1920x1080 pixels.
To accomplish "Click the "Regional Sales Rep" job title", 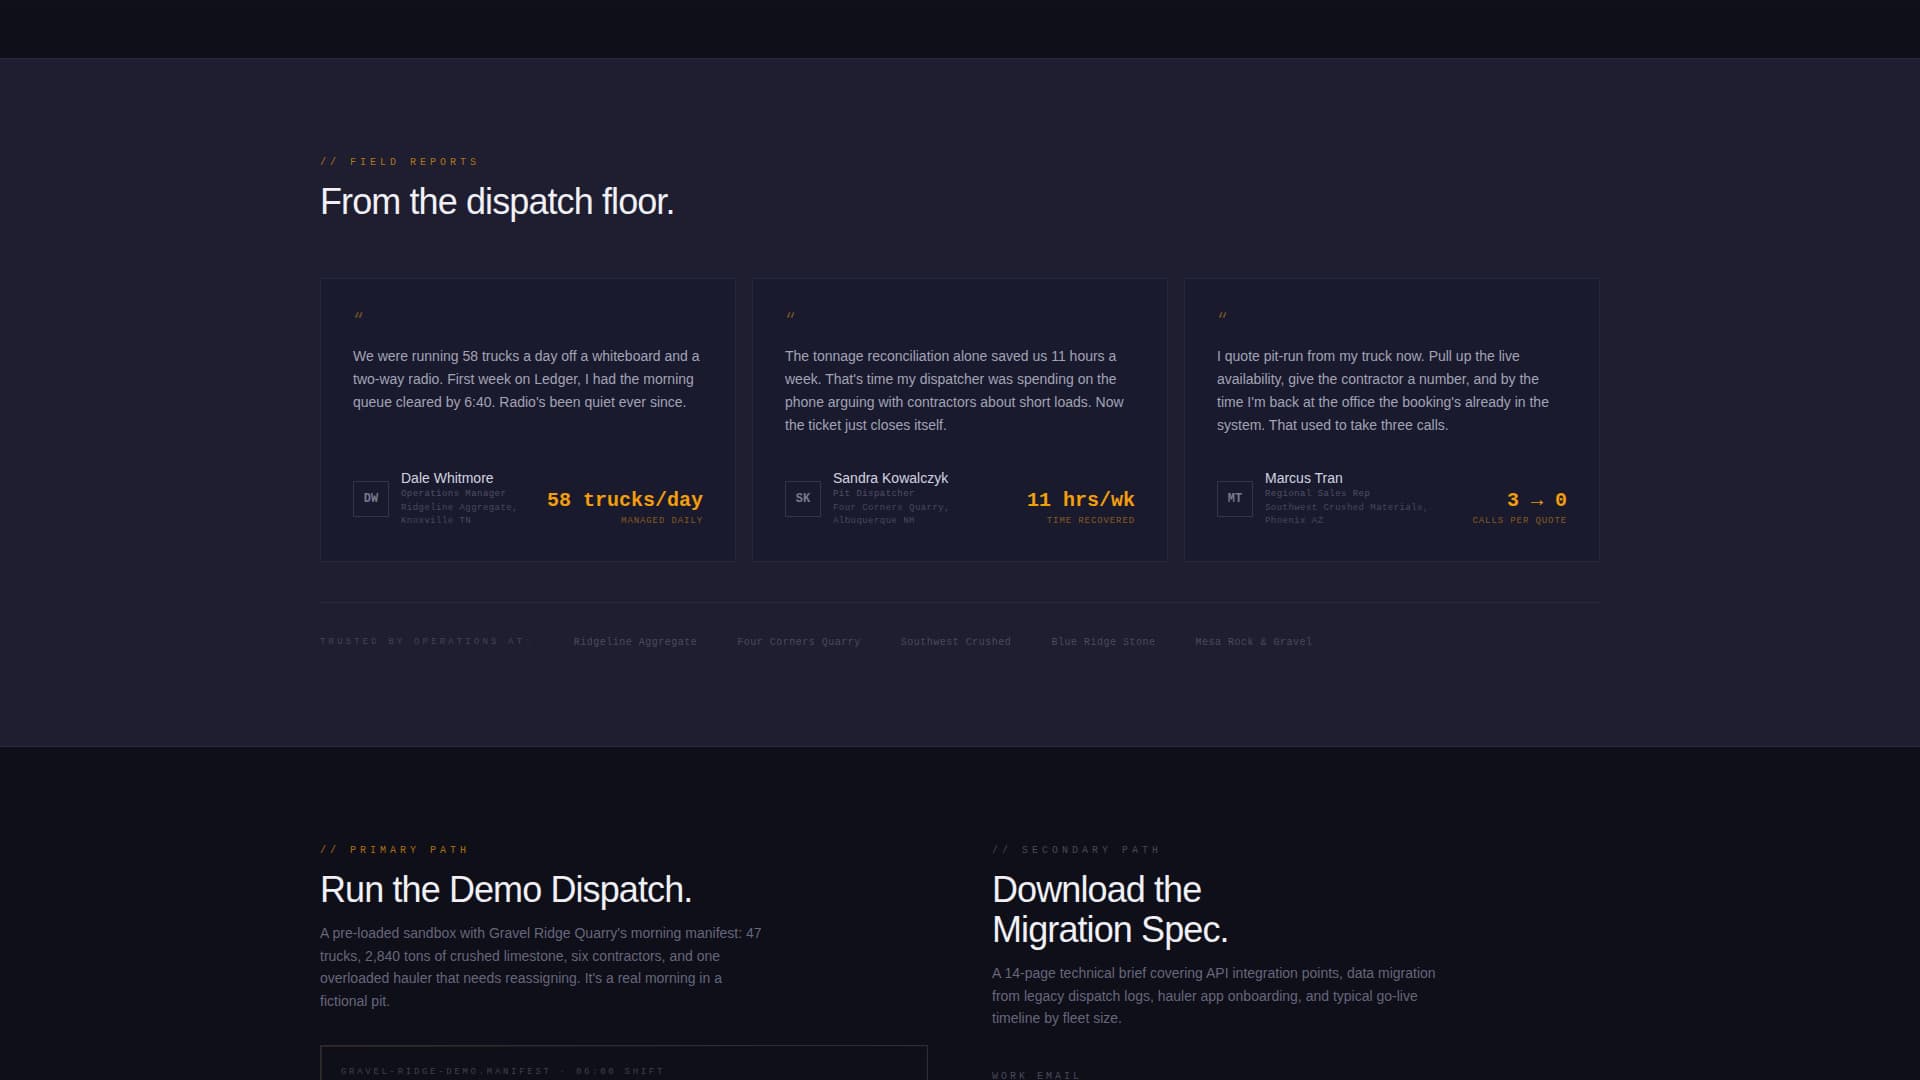I will tap(1317, 493).
